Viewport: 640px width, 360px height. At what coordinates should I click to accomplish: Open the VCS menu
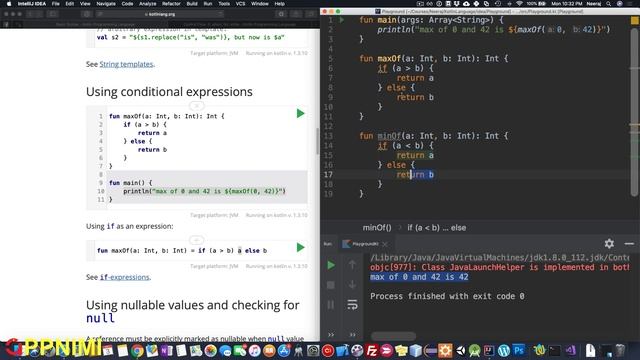240,4
